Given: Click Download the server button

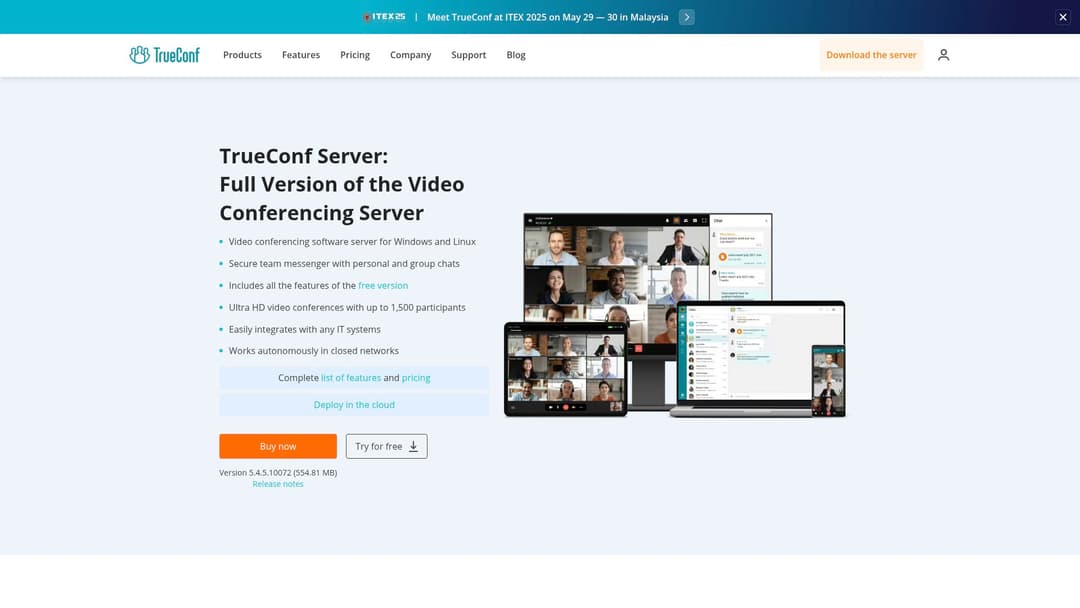Looking at the screenshot, I should click(871, 55).
